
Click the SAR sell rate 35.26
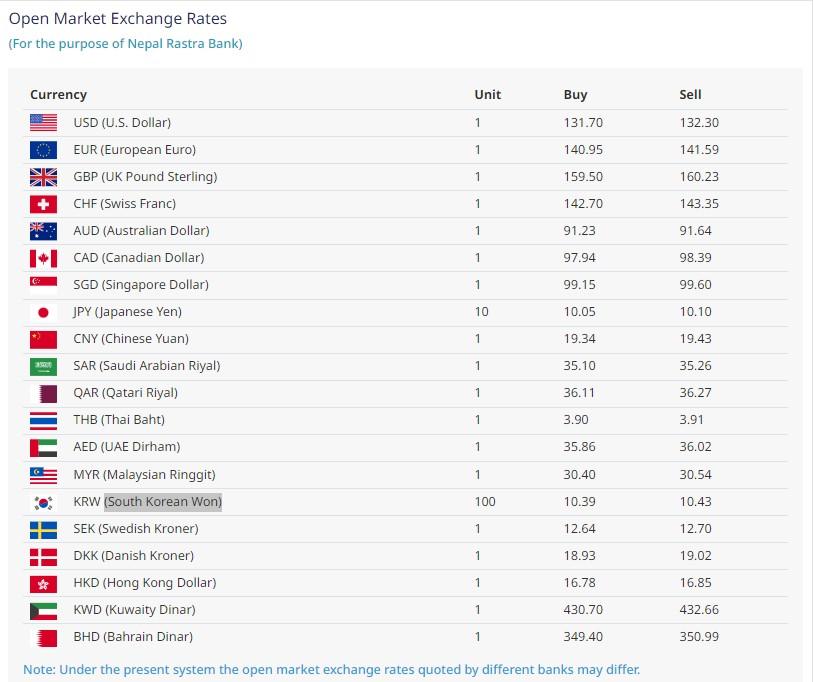pyautogui.click(x=695, y=366)
